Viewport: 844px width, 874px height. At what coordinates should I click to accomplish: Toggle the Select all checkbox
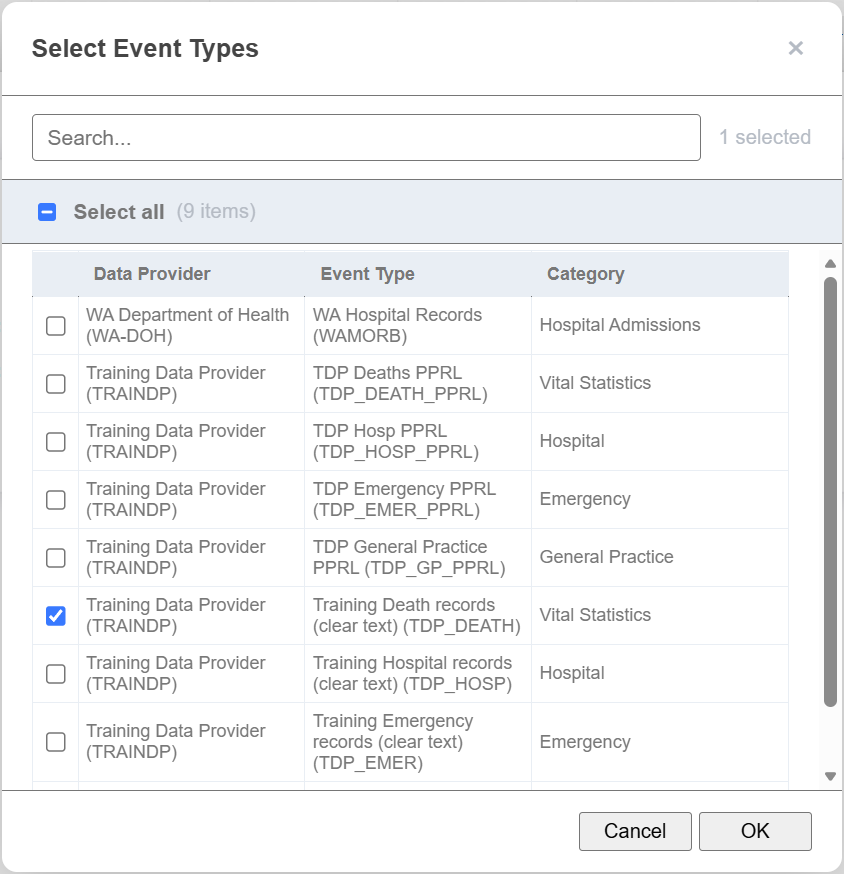(x=47, y=212)
